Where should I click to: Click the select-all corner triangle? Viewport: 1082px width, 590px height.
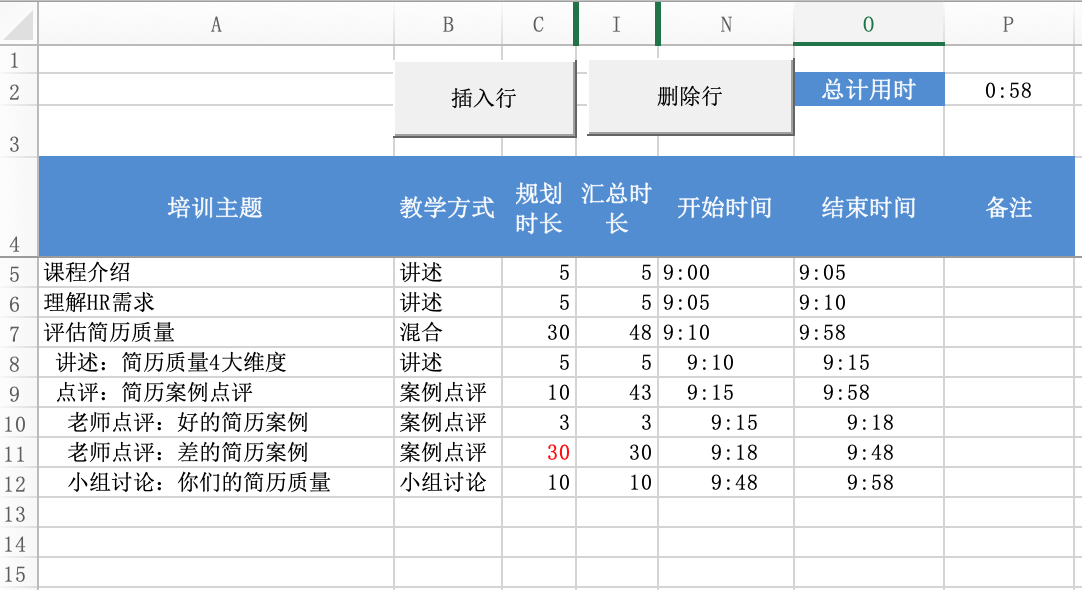pyautogui.click(x=19, y=24)
